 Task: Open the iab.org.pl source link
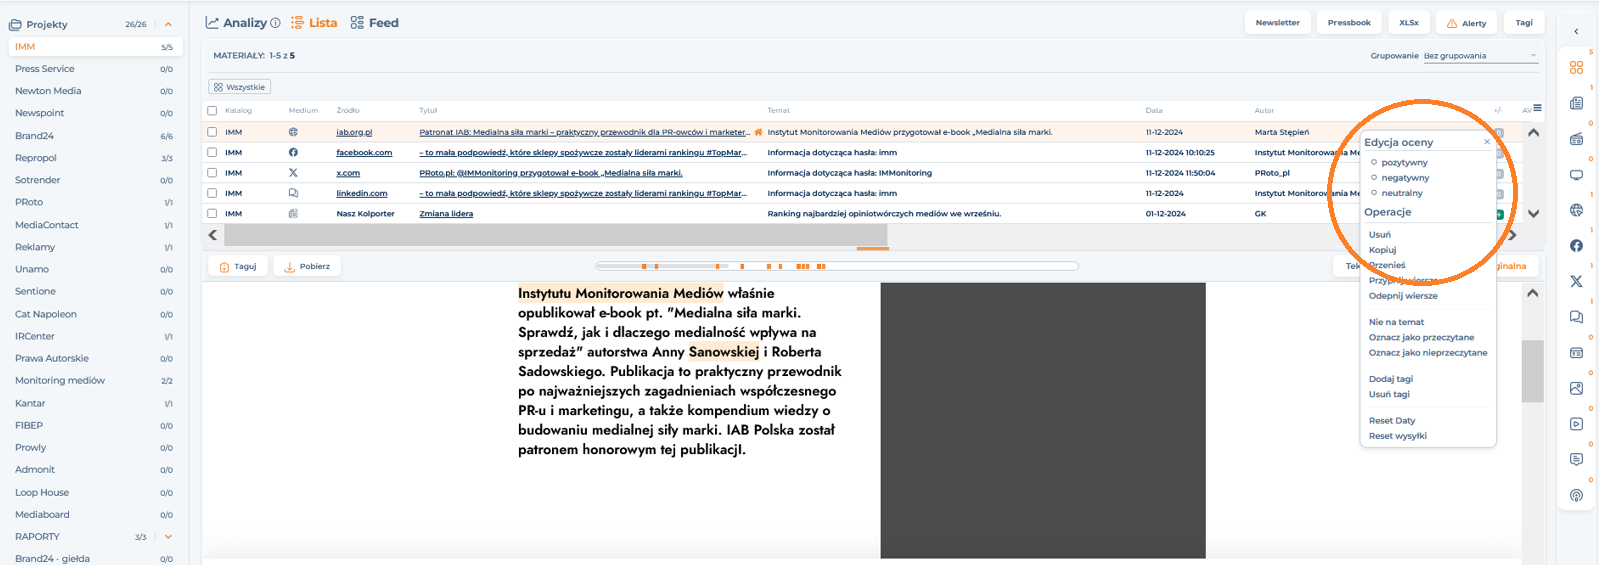[x=354, y=132]
